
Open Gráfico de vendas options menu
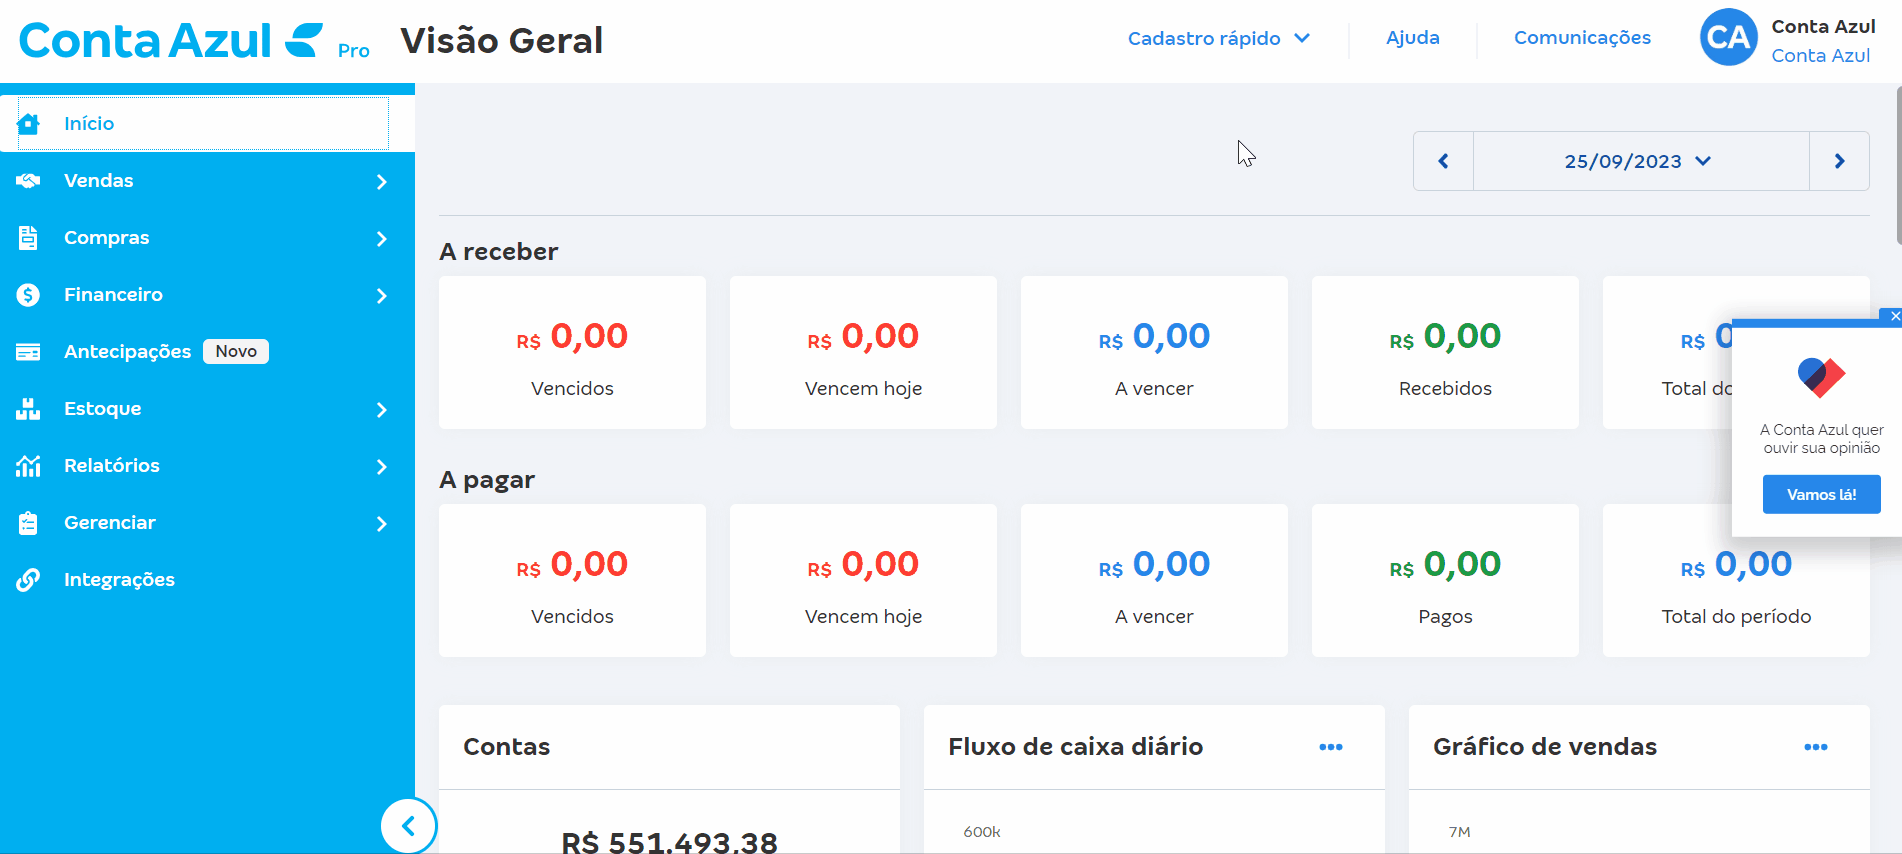pyautogui.click(x=1816, y=747)
